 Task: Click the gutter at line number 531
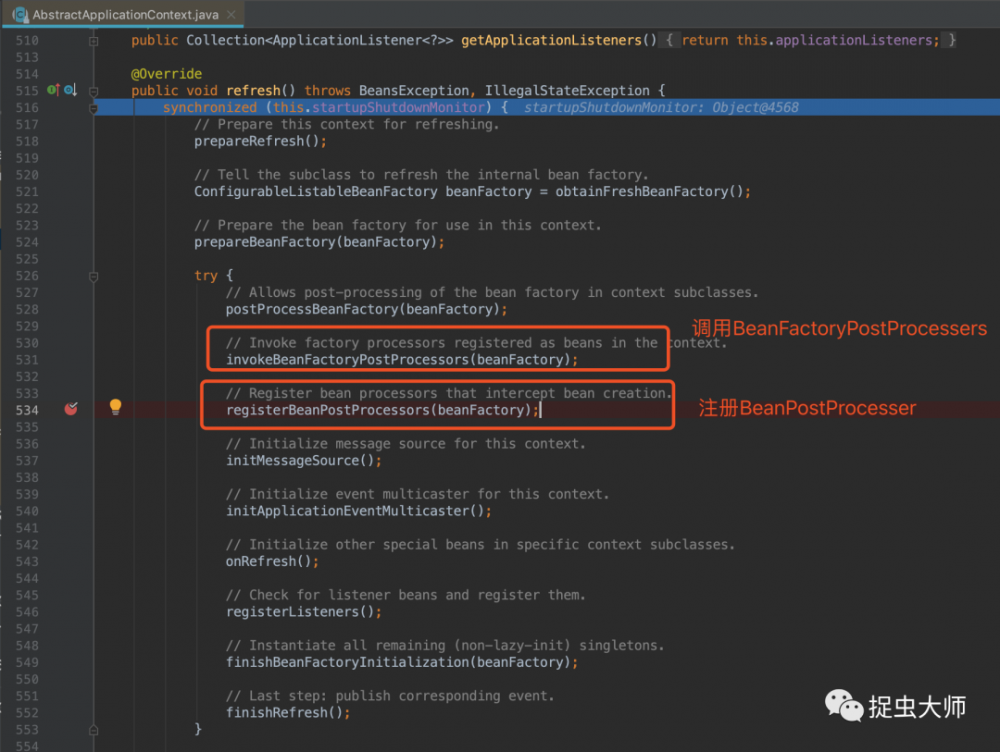click(x=27, y=360)
